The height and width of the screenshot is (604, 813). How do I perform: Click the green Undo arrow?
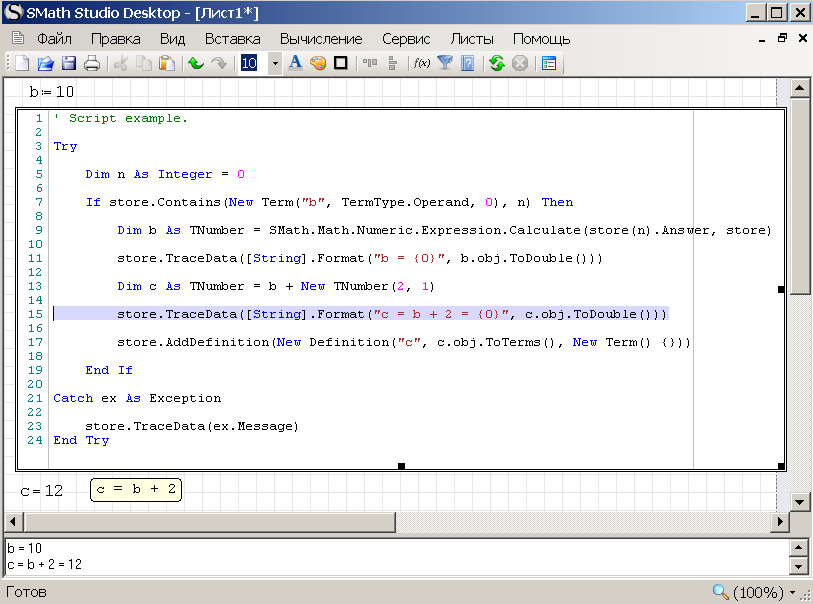click(196, 63)
